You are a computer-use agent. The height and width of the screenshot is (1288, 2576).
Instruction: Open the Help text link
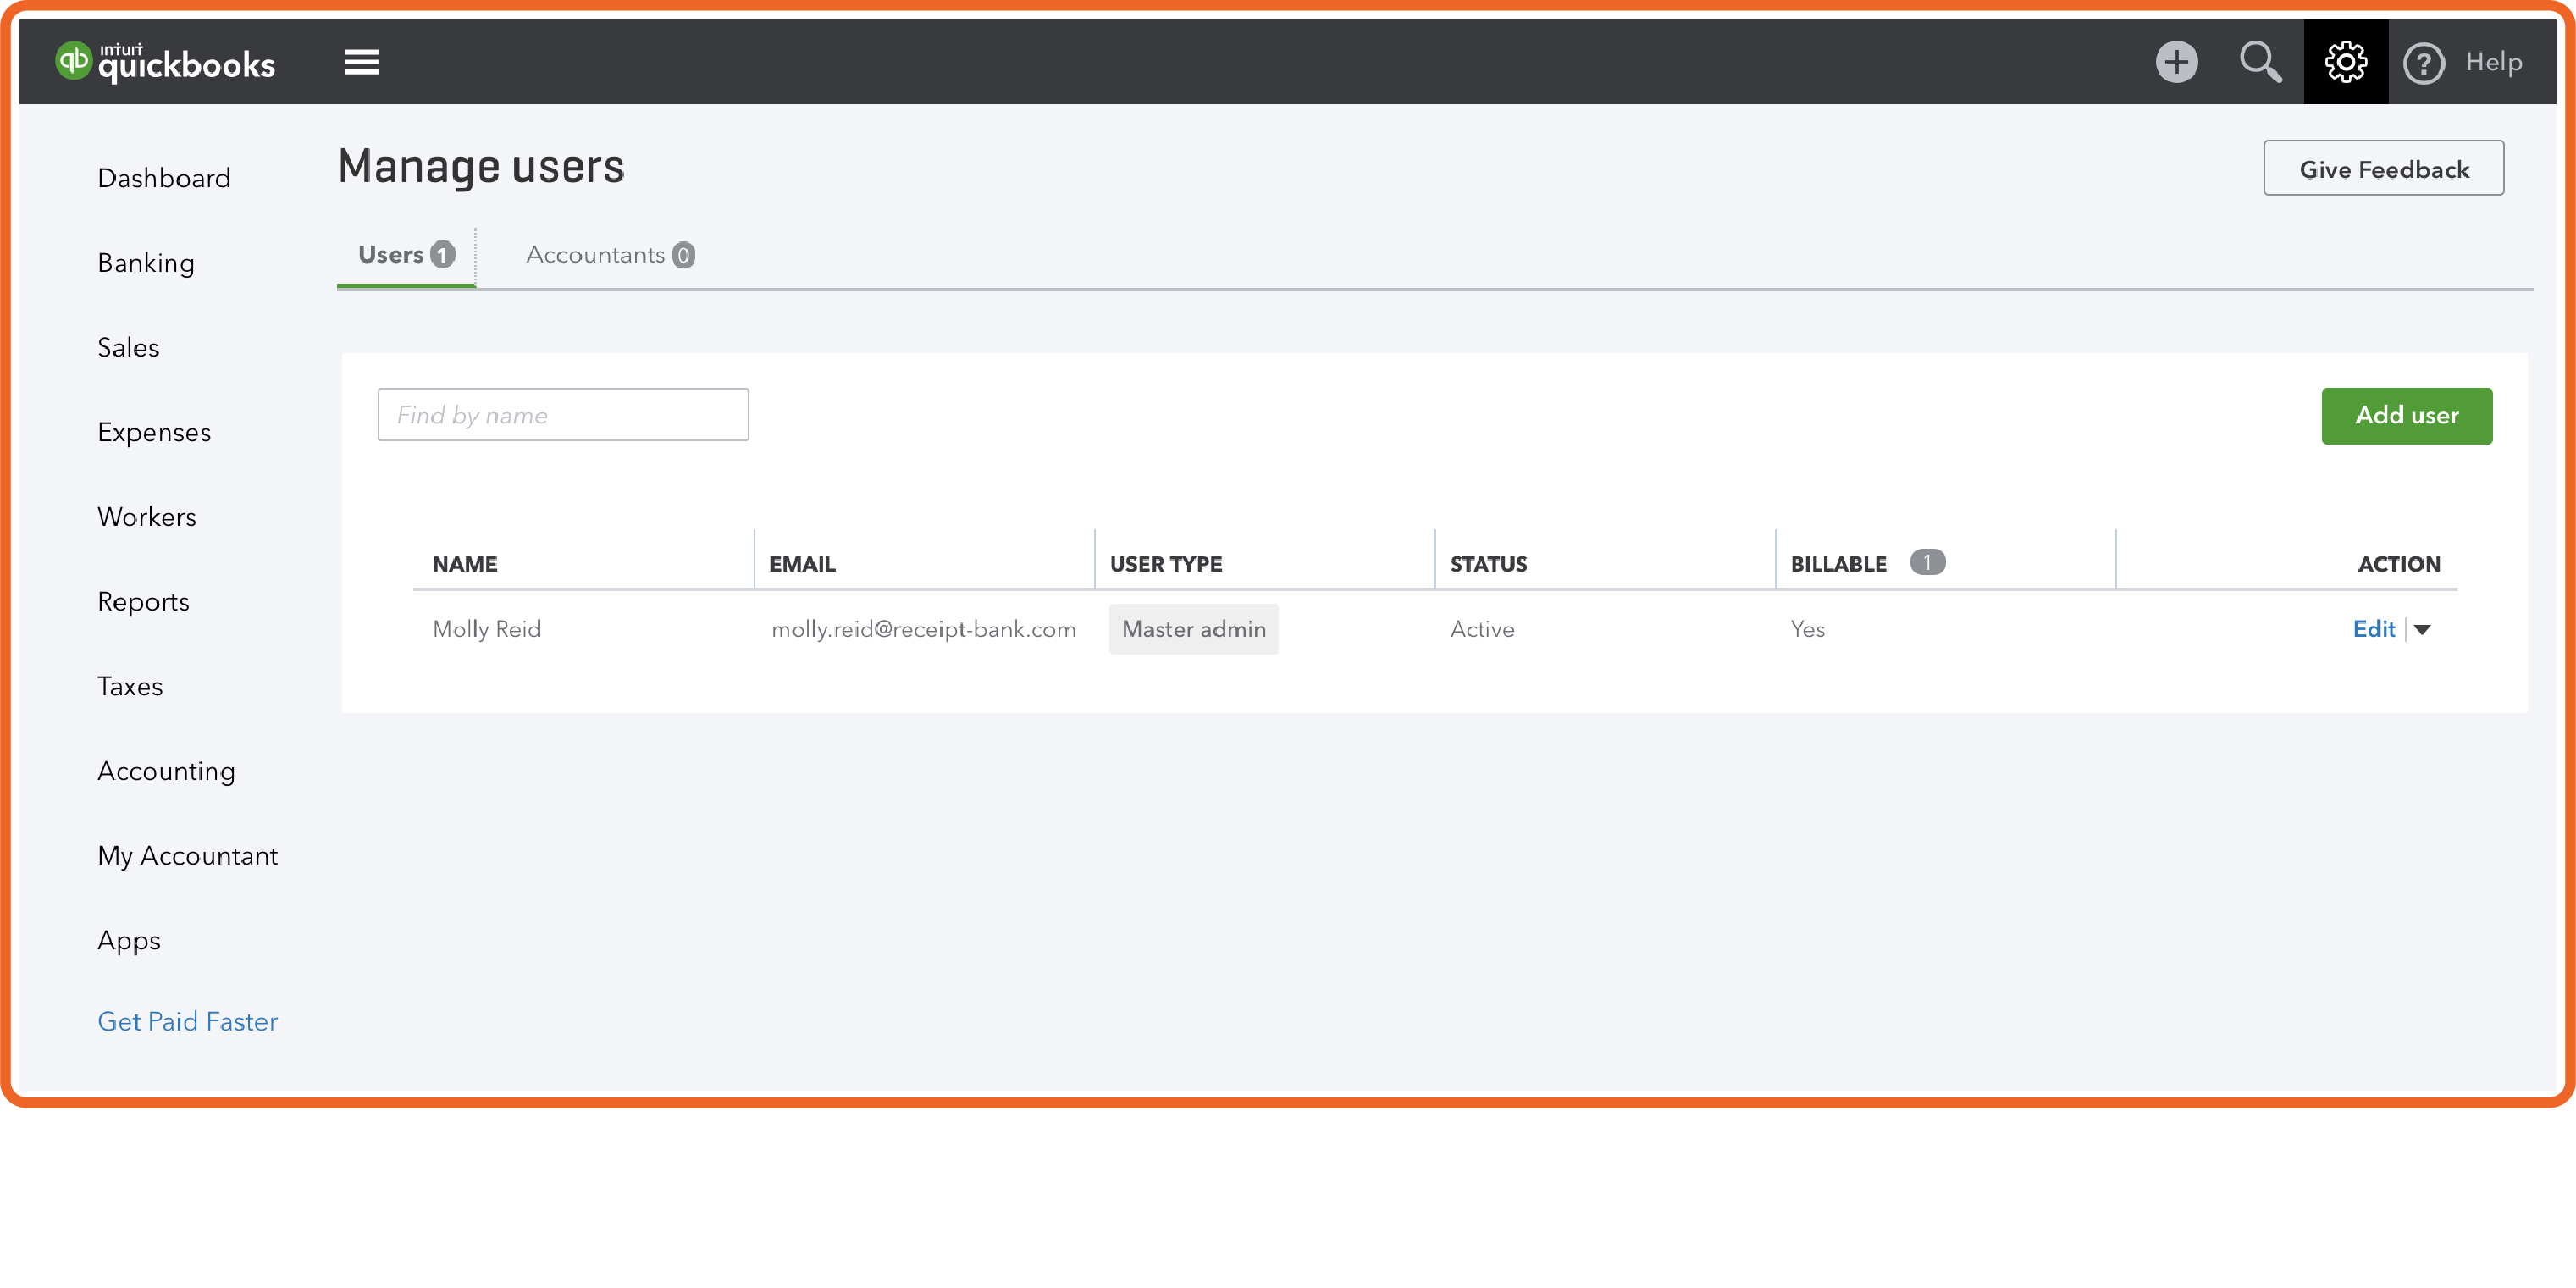2493,62
